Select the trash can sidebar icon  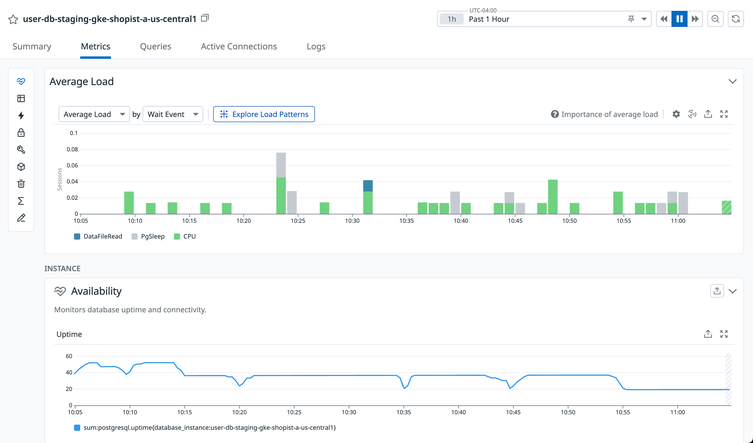click(21, 184)
